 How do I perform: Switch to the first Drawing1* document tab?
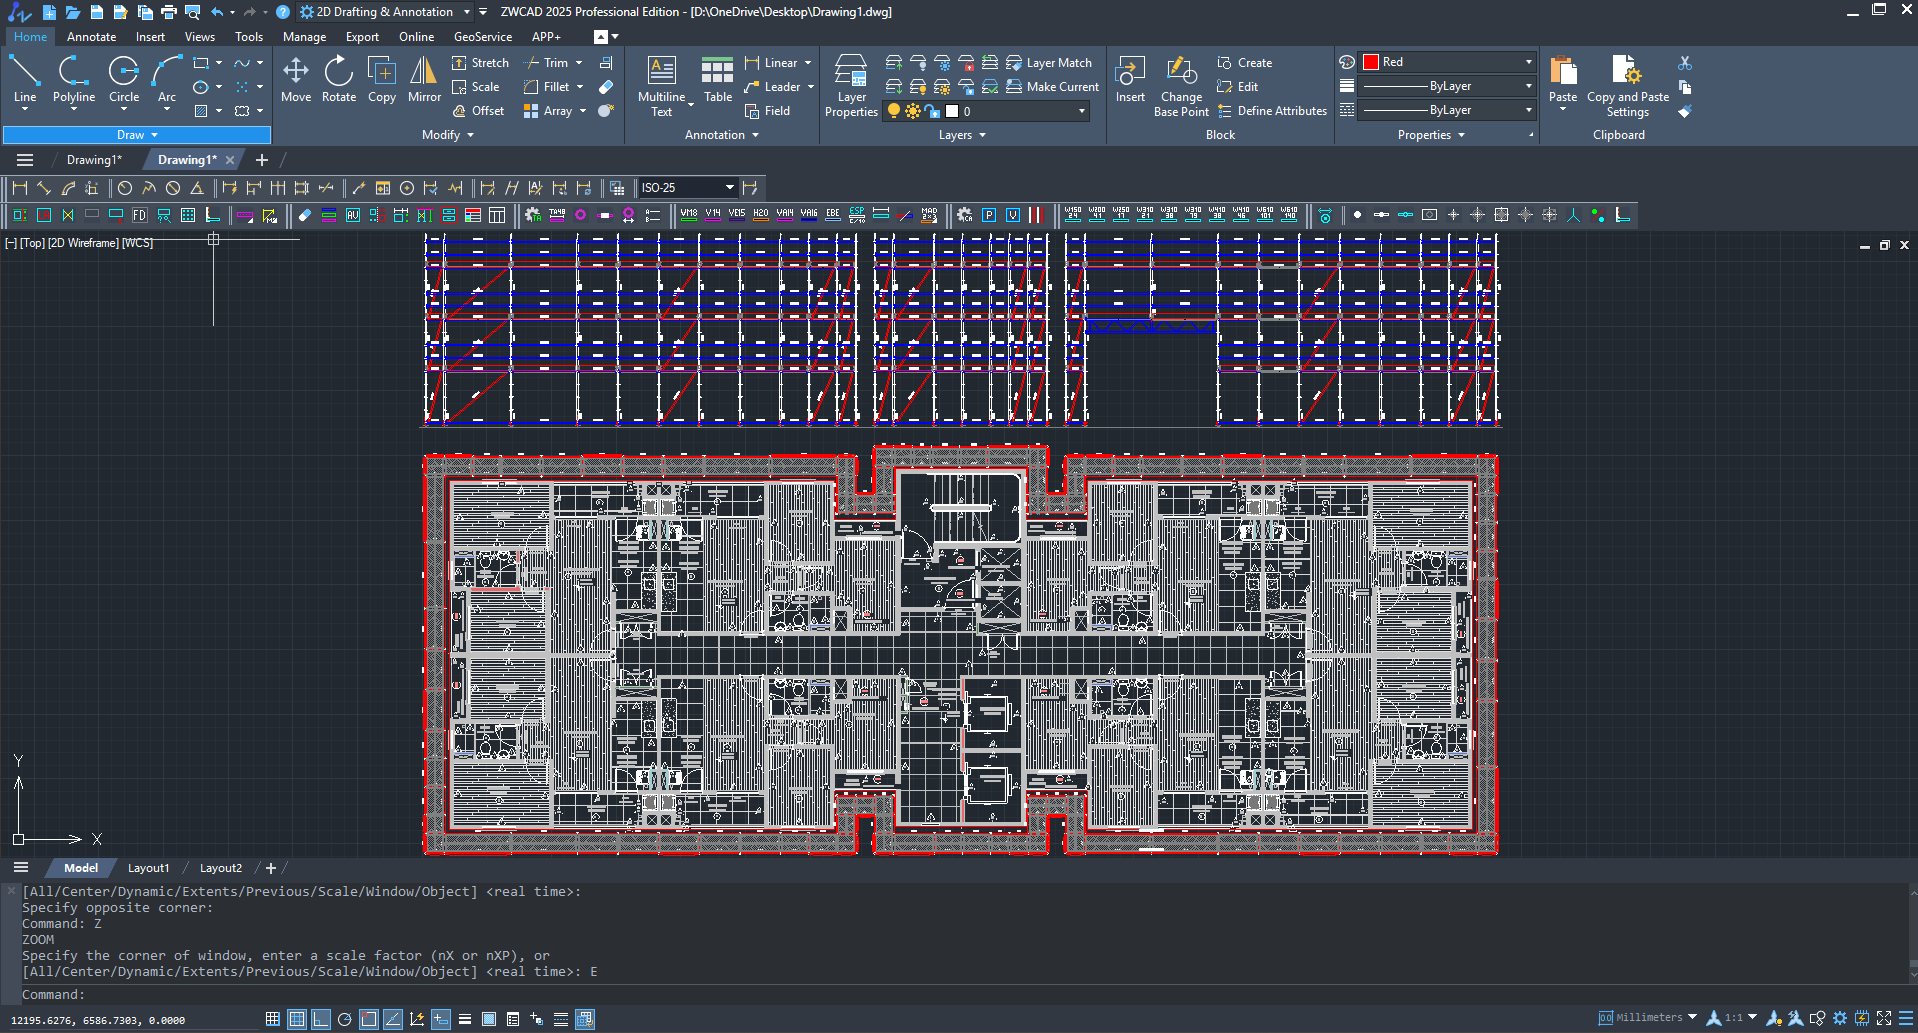pos(94,160)
